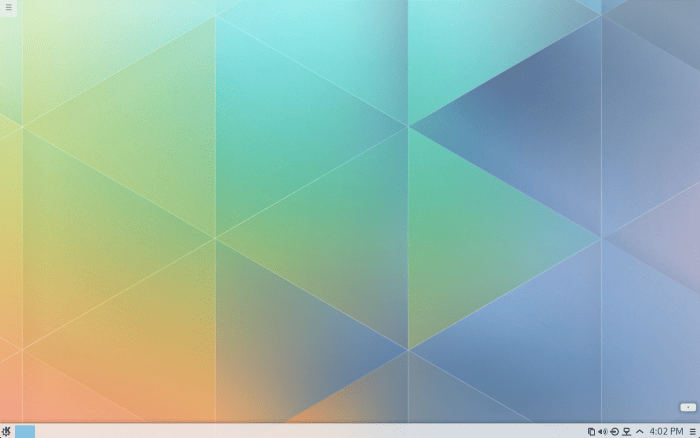Click the speaker volume icon

pyautogui.click(x=602, y=431)
